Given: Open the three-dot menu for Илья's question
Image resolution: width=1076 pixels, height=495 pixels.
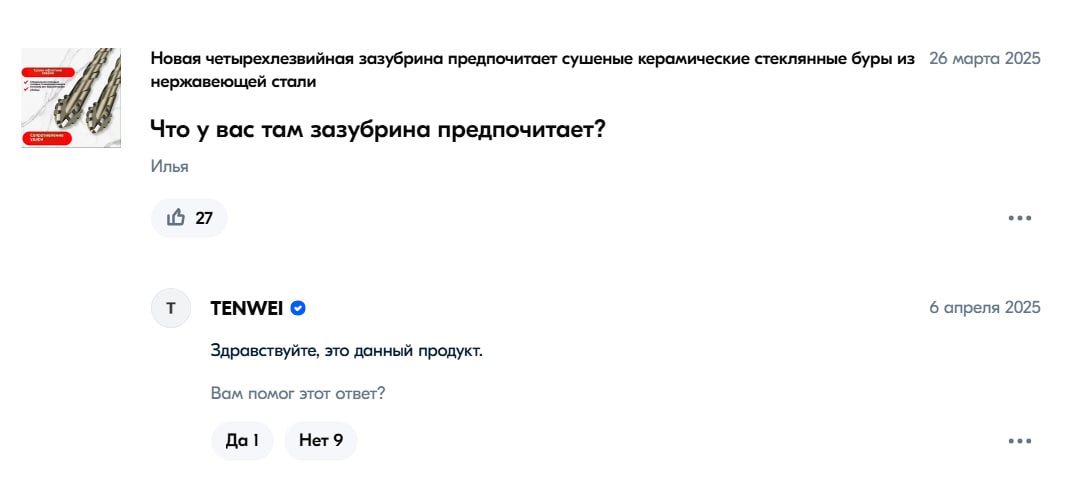Looking at the screenshot, I should coord(1019,218).
